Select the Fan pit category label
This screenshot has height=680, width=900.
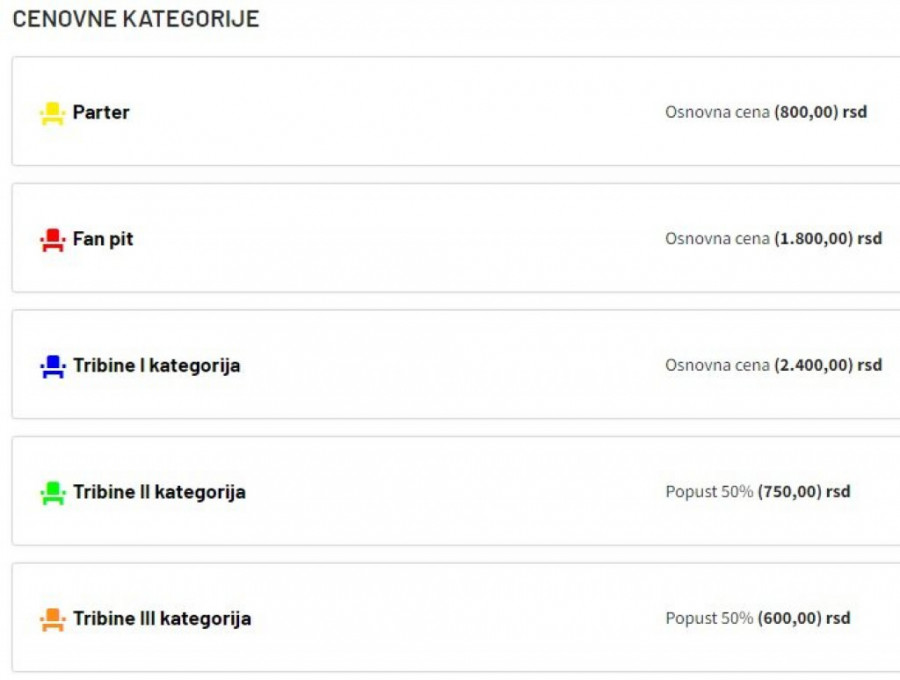coord(103,240)
